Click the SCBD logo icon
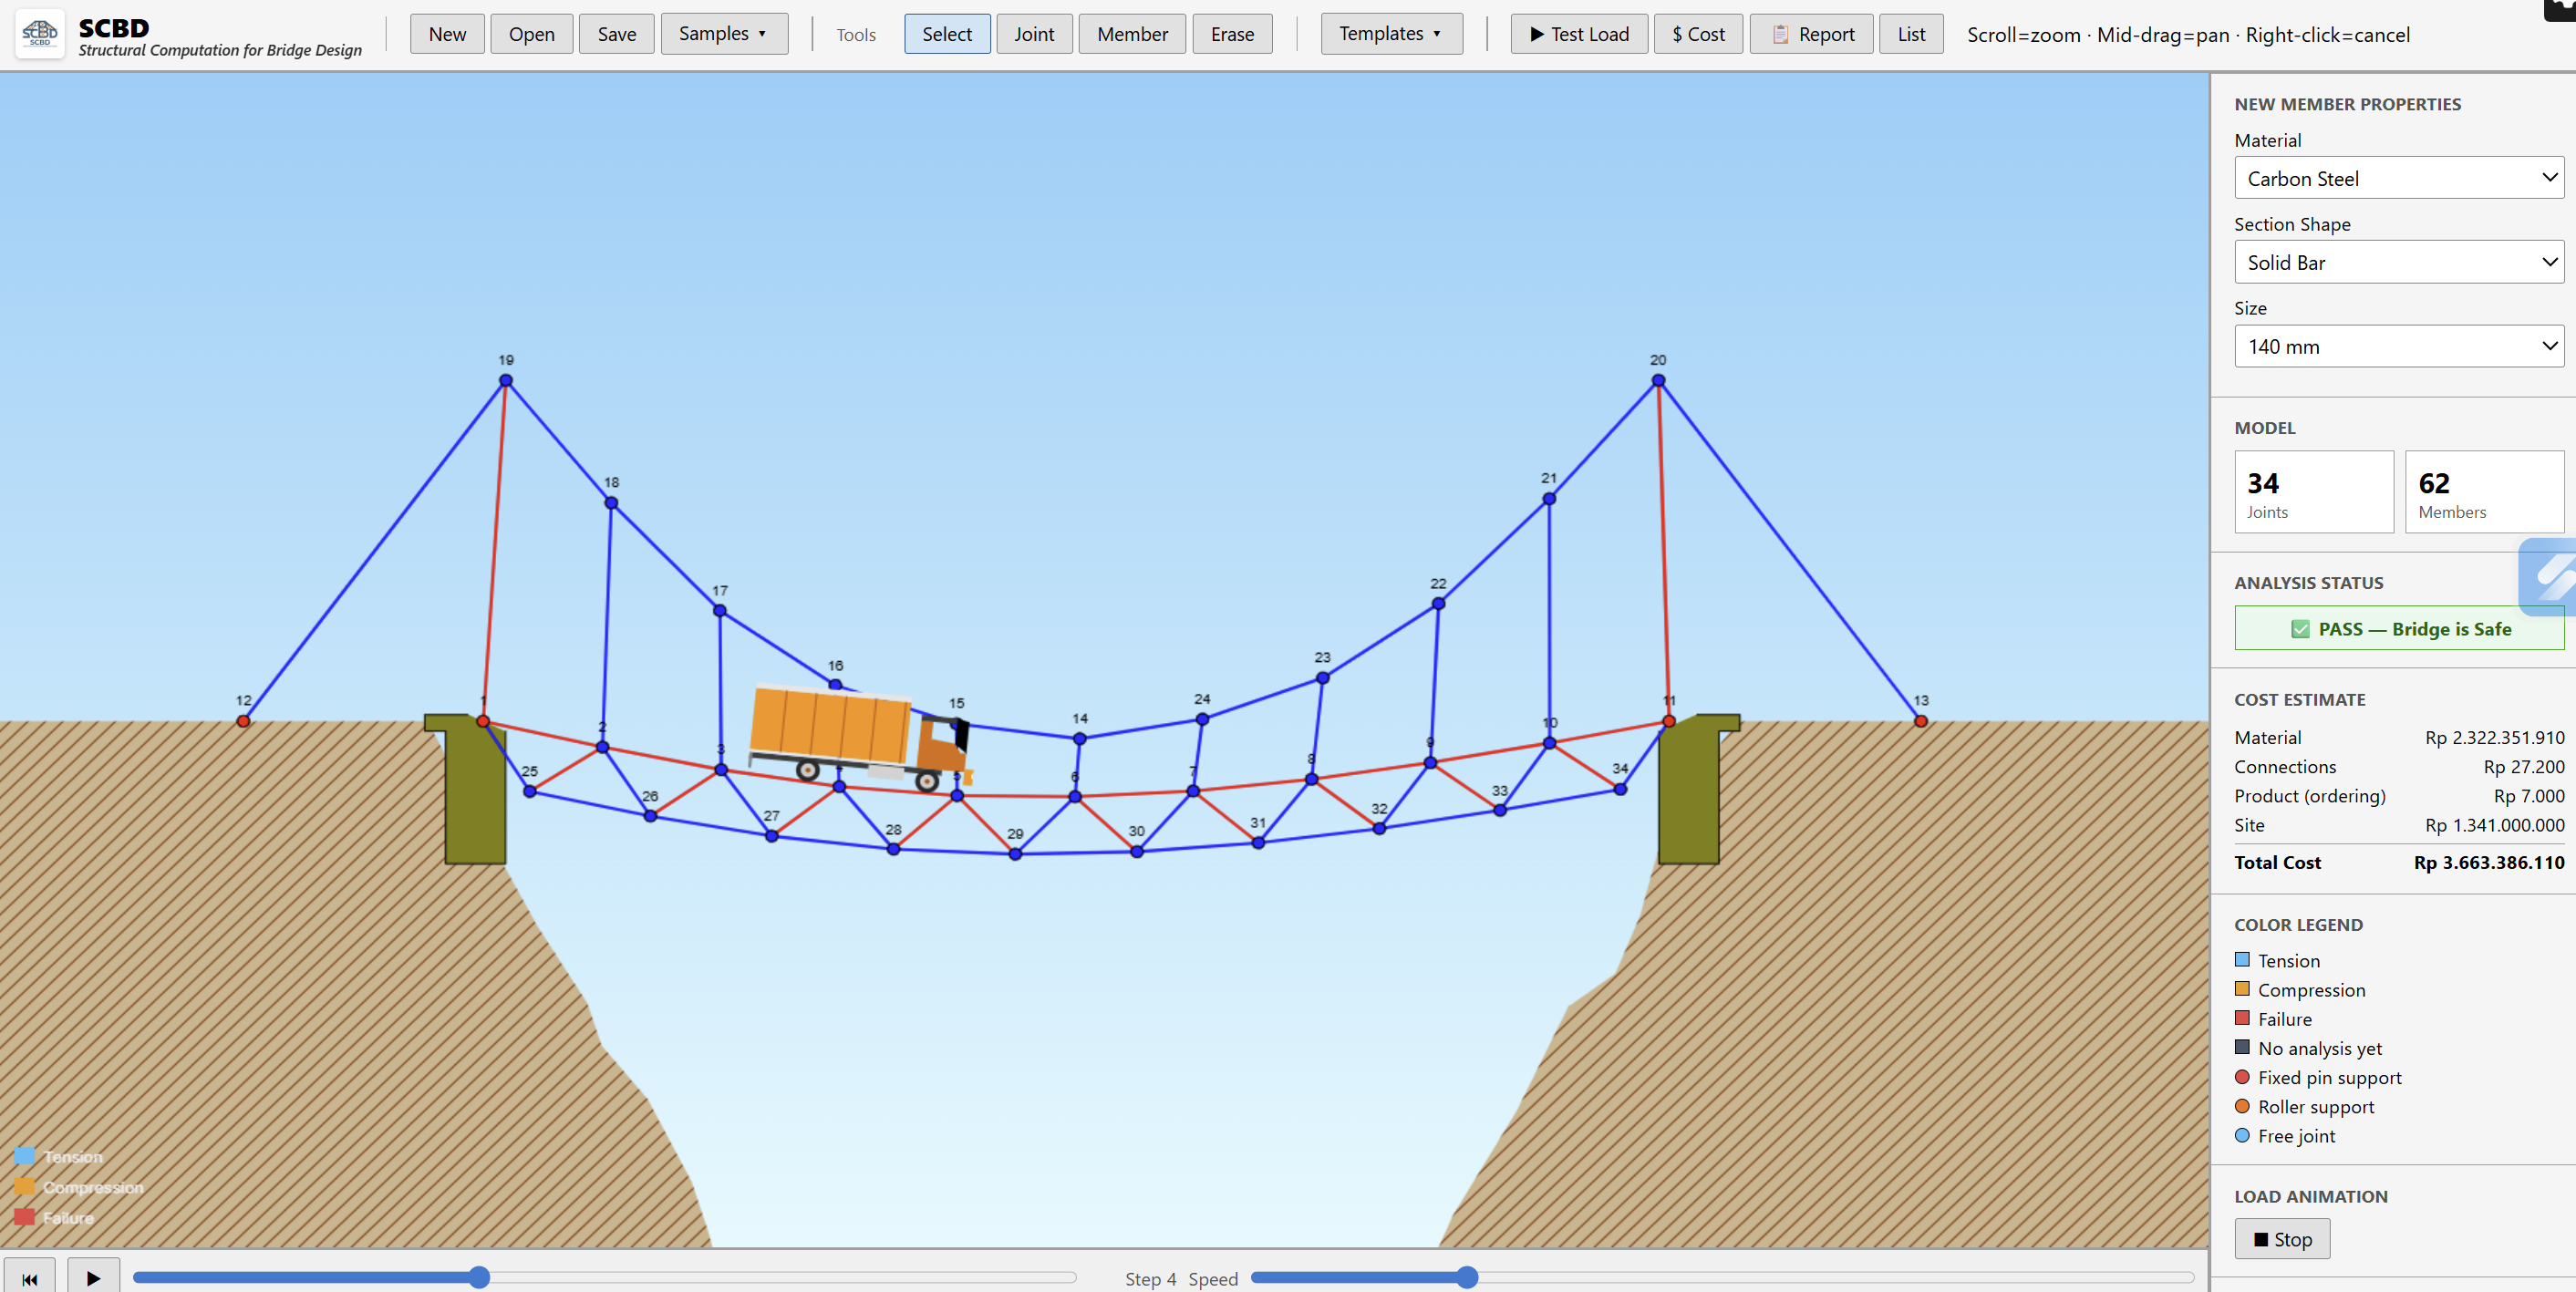 pyautogui.click(x=40, y=34)
